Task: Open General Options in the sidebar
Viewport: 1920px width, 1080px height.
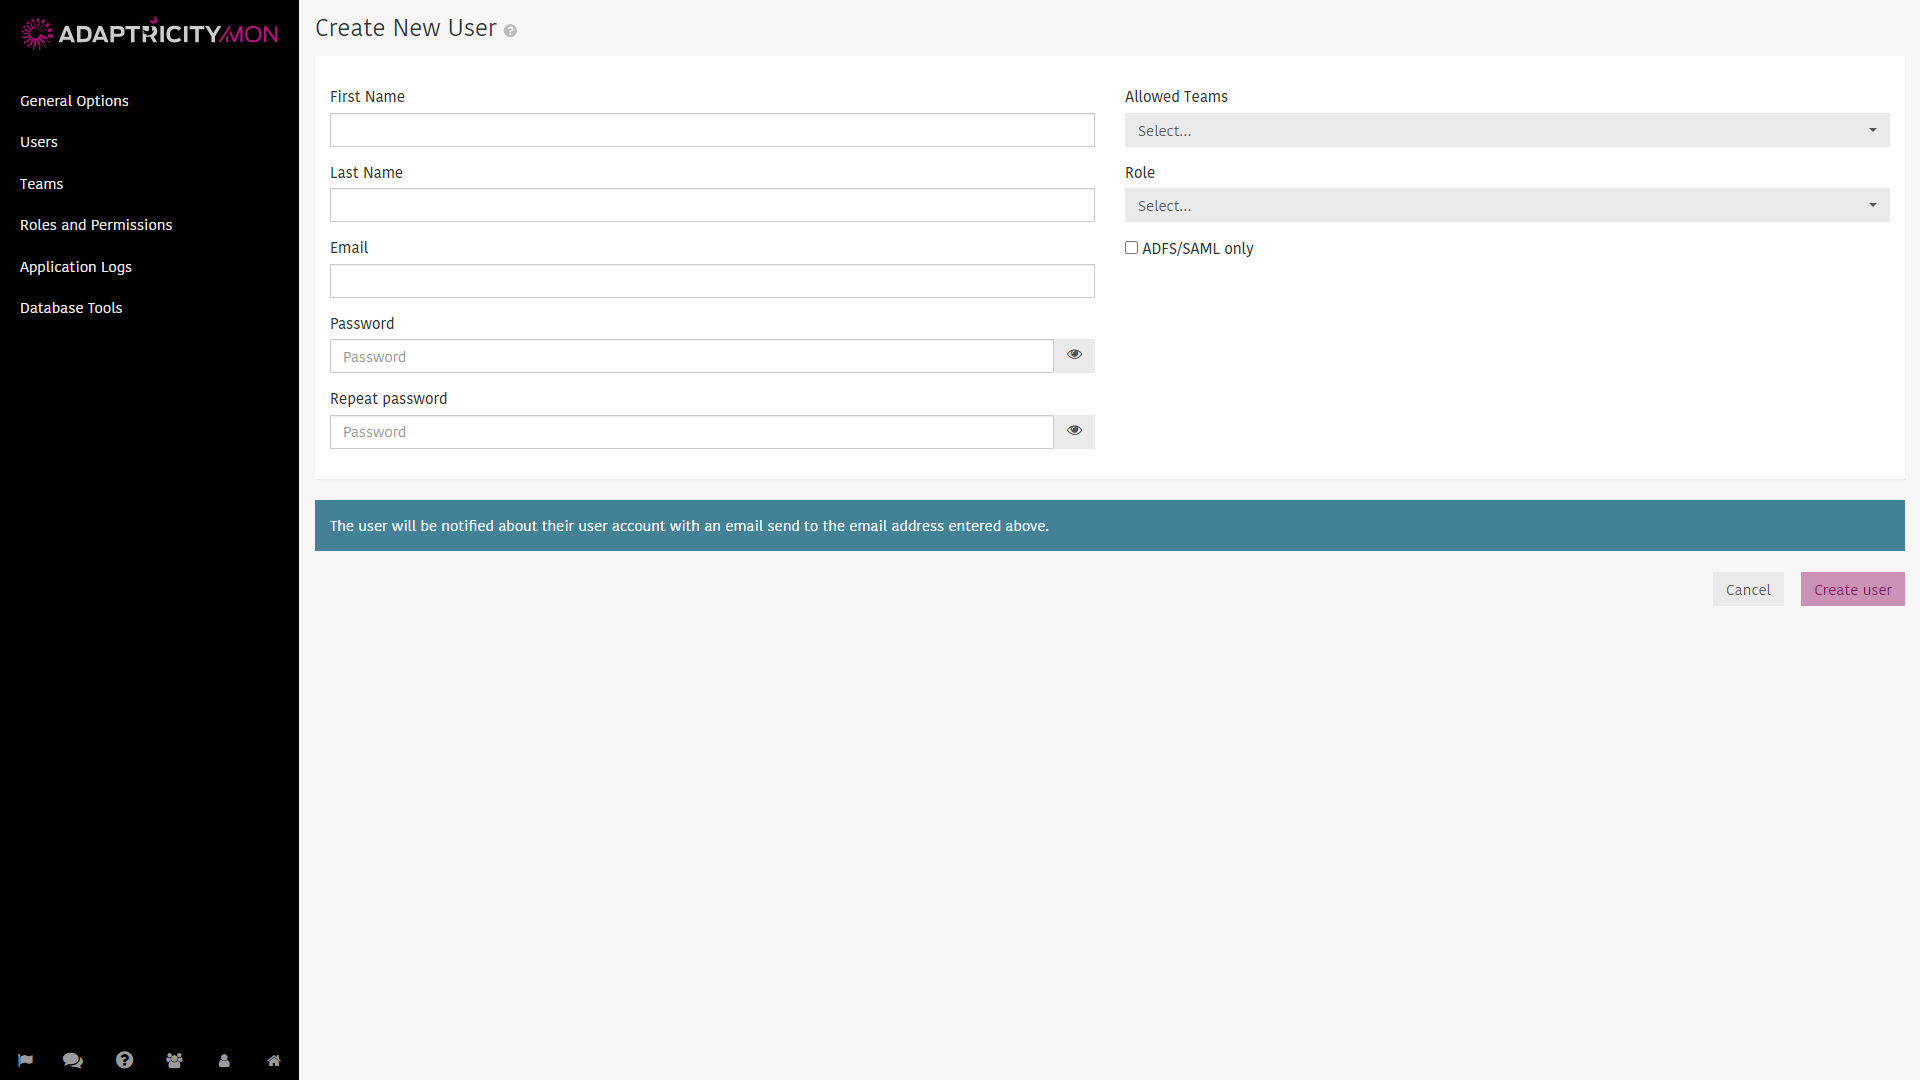Action: point(74,101)
